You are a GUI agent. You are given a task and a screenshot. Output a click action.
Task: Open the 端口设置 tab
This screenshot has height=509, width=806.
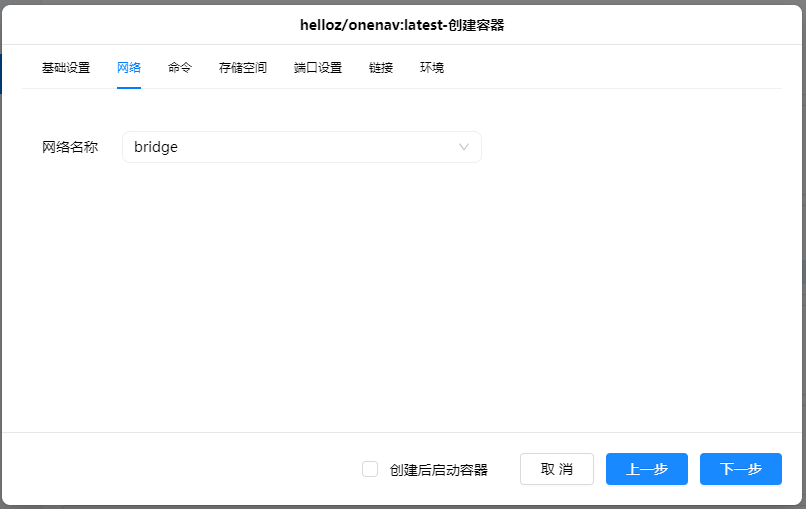click(x=318, y=68)
